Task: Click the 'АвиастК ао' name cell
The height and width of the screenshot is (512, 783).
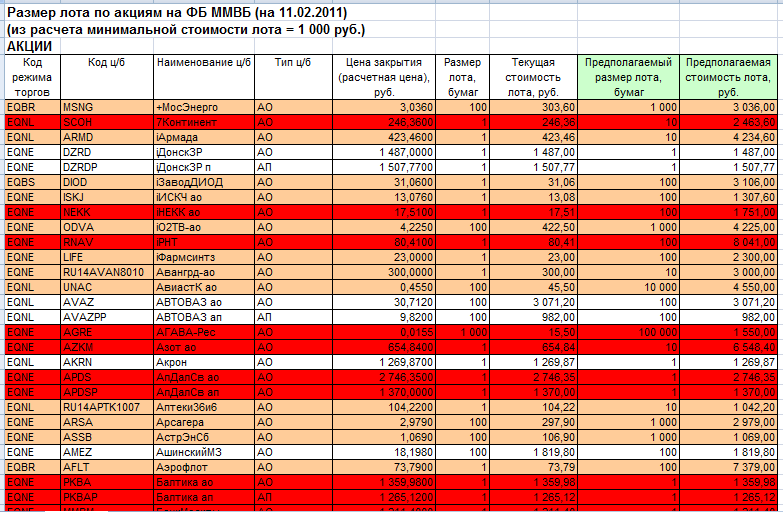Action: coord(204,287)
